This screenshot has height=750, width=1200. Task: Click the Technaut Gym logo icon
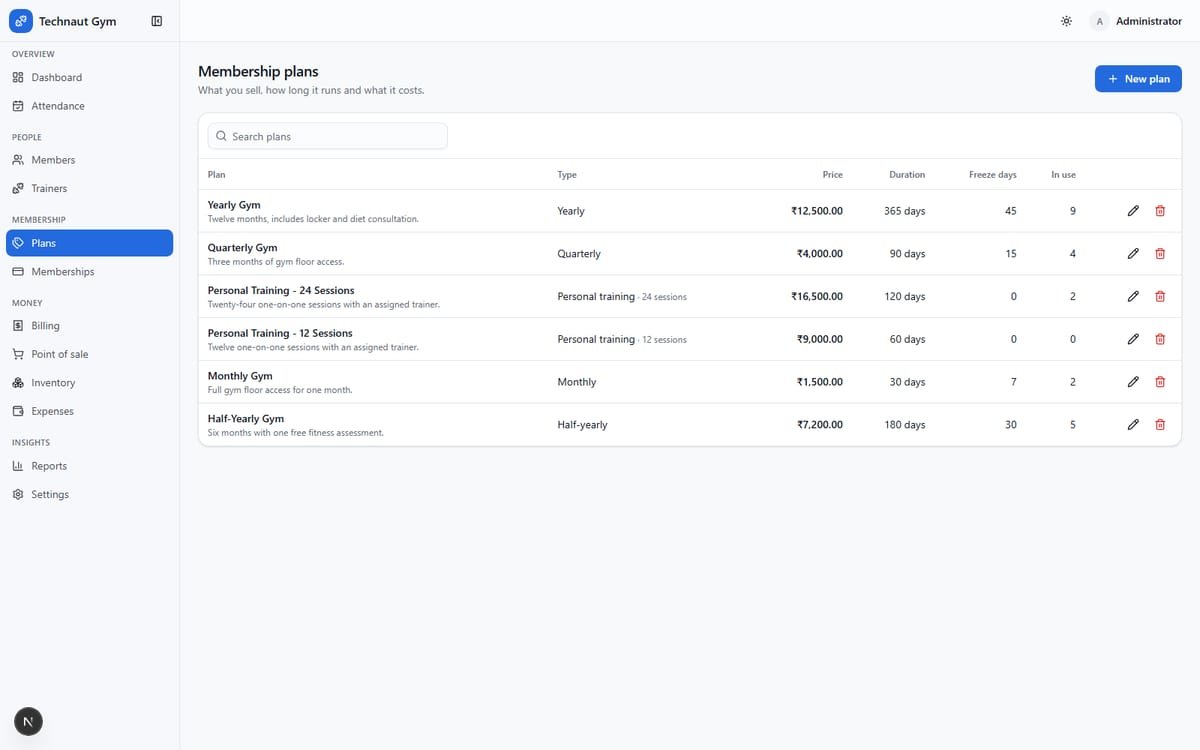(21, 20)
